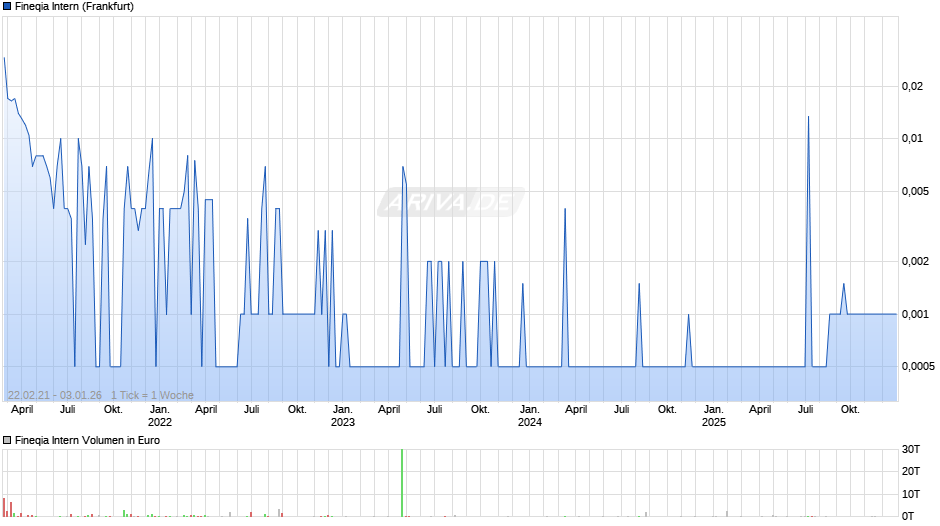Click the blue Fineqia Intern legend square
This screenshot has width=940, height=526.
click(x=7, y=7)
